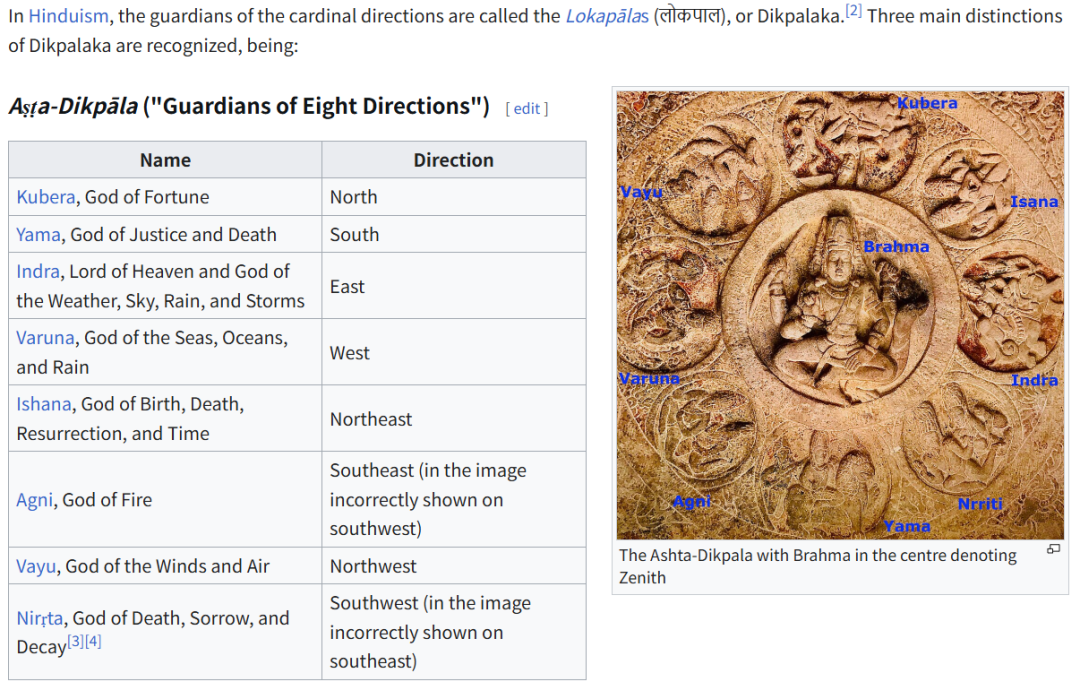Open the Indra link in the table
Screen dimensions: 1080x699
(x=38, y=271)
